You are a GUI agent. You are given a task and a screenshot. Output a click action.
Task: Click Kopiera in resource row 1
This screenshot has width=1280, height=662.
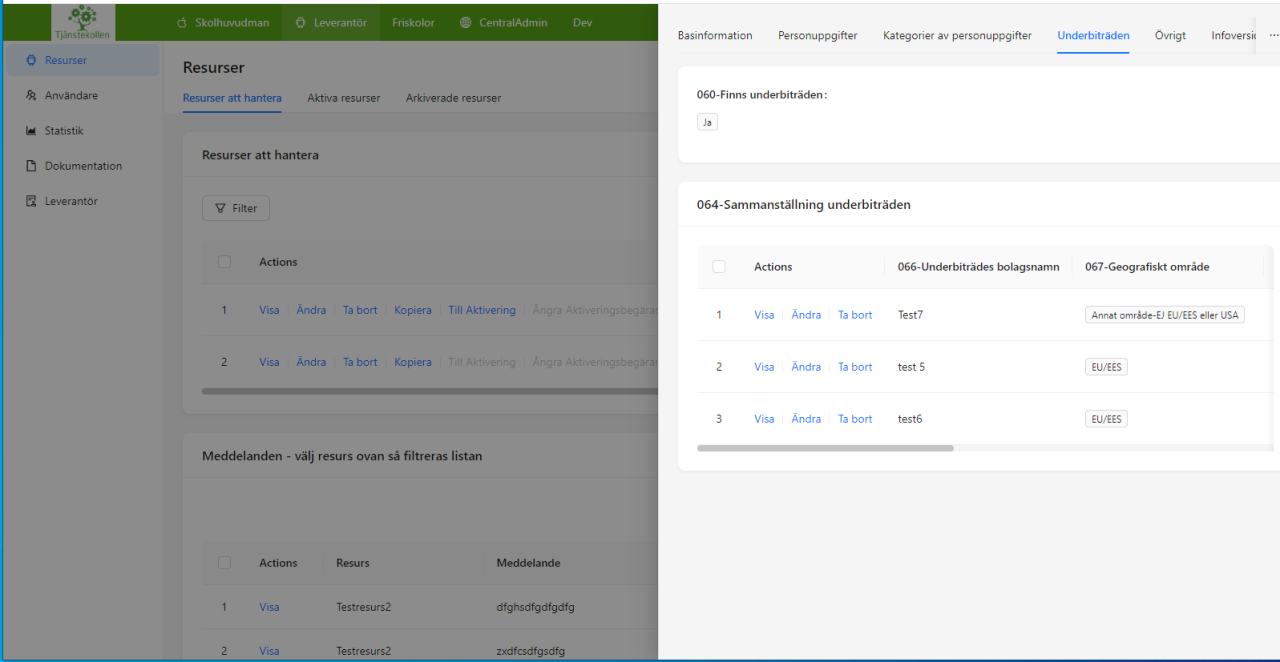[413, 310]
